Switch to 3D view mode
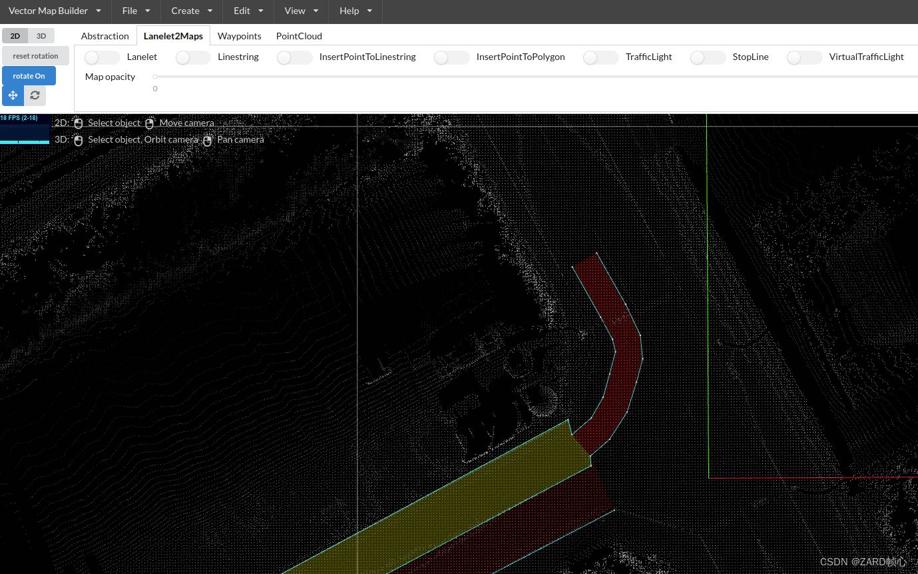This screenshot has height=574, width=918. tap(41, 36)
